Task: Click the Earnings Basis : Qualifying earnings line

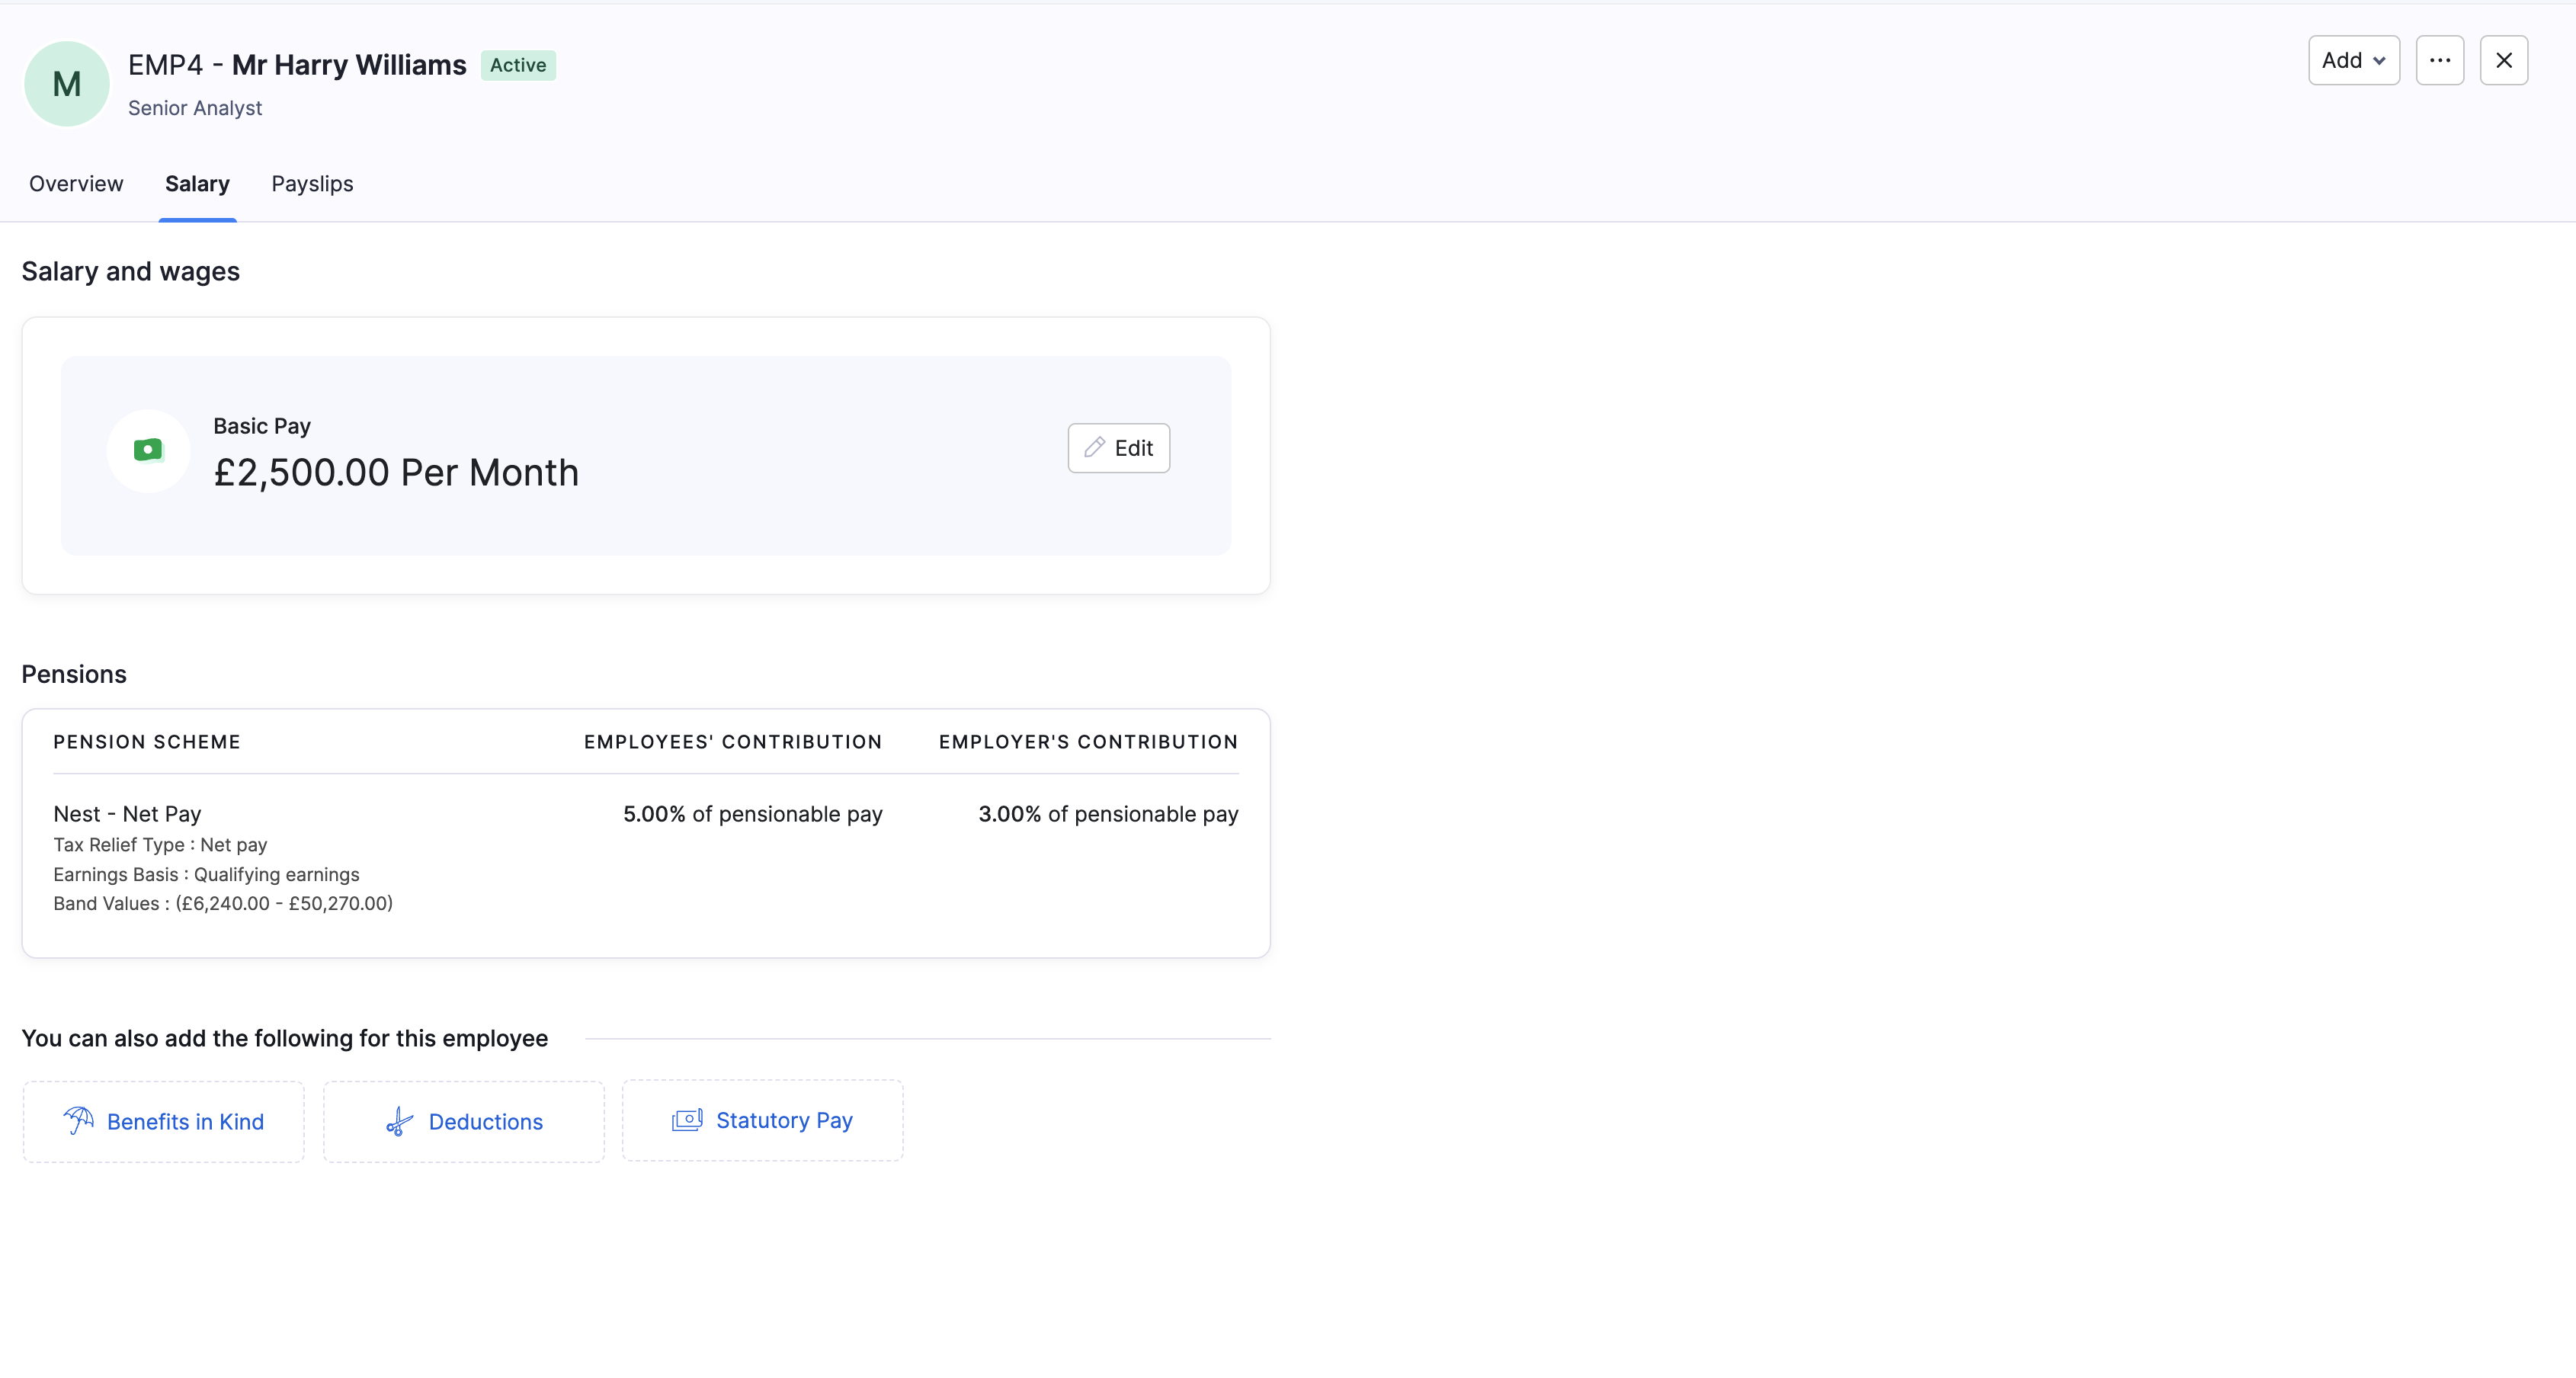Action: click(206, 874)
